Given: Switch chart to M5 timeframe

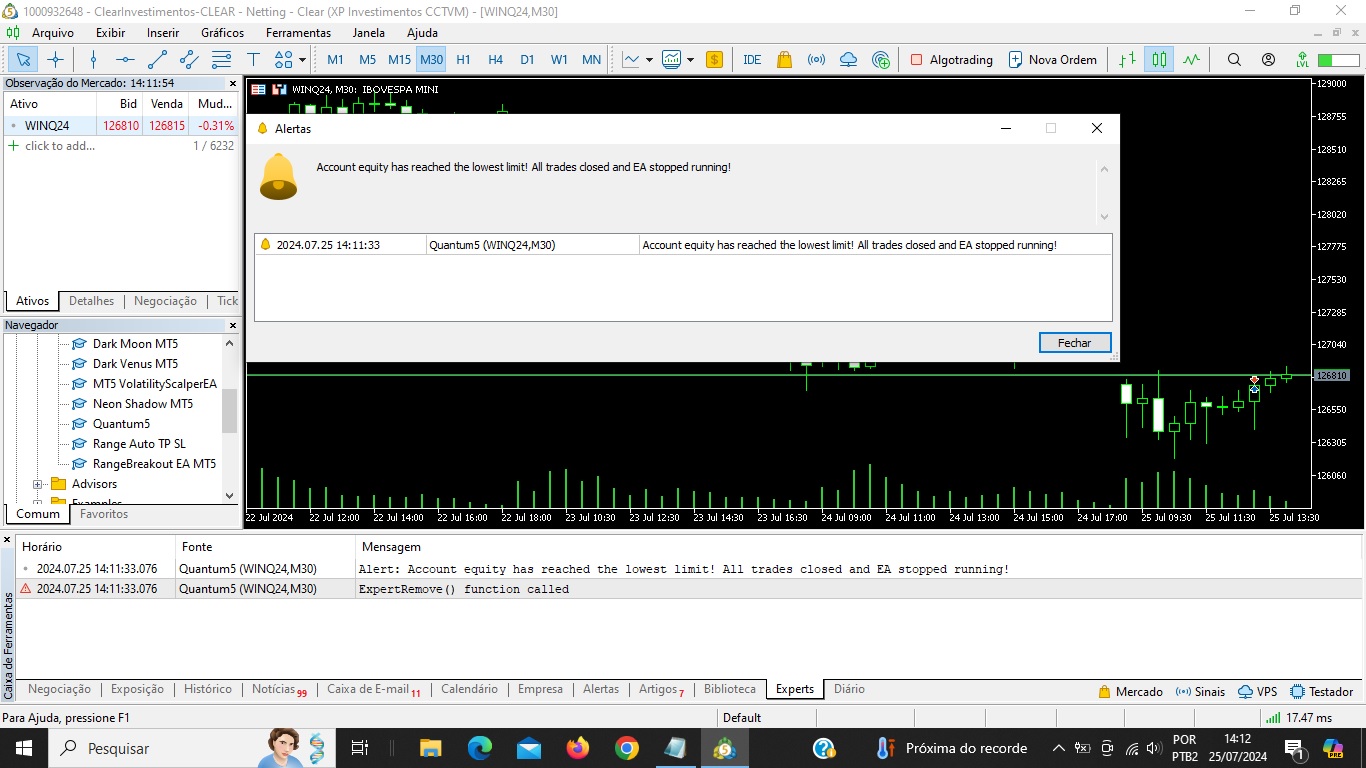Looking at the screenshot, I should pos(367,59).
